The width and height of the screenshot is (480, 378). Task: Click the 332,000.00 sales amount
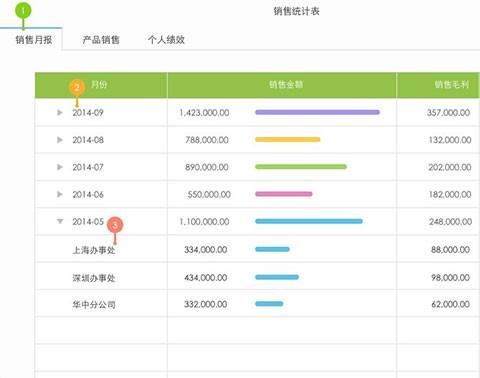206,304
